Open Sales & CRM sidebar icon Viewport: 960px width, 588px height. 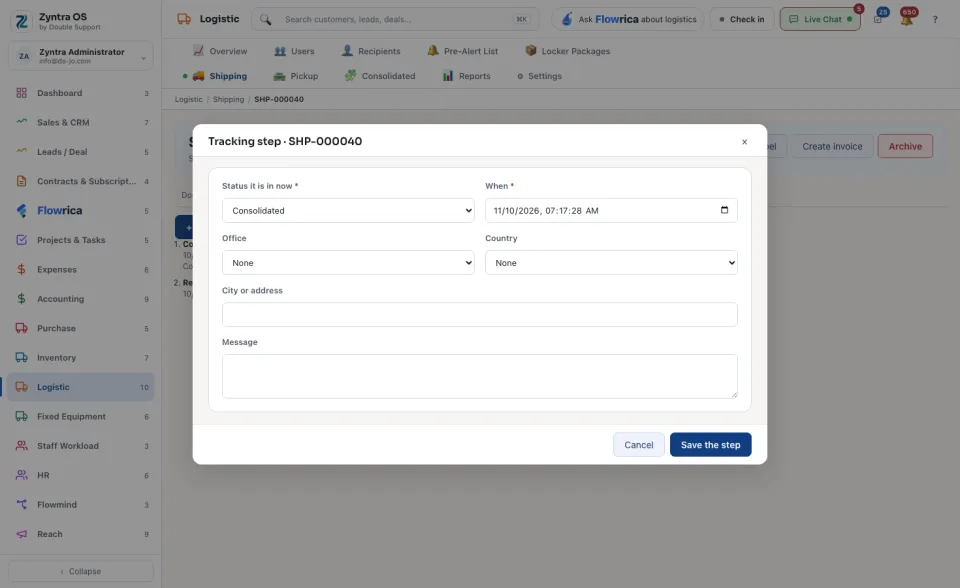coord(21,122)
